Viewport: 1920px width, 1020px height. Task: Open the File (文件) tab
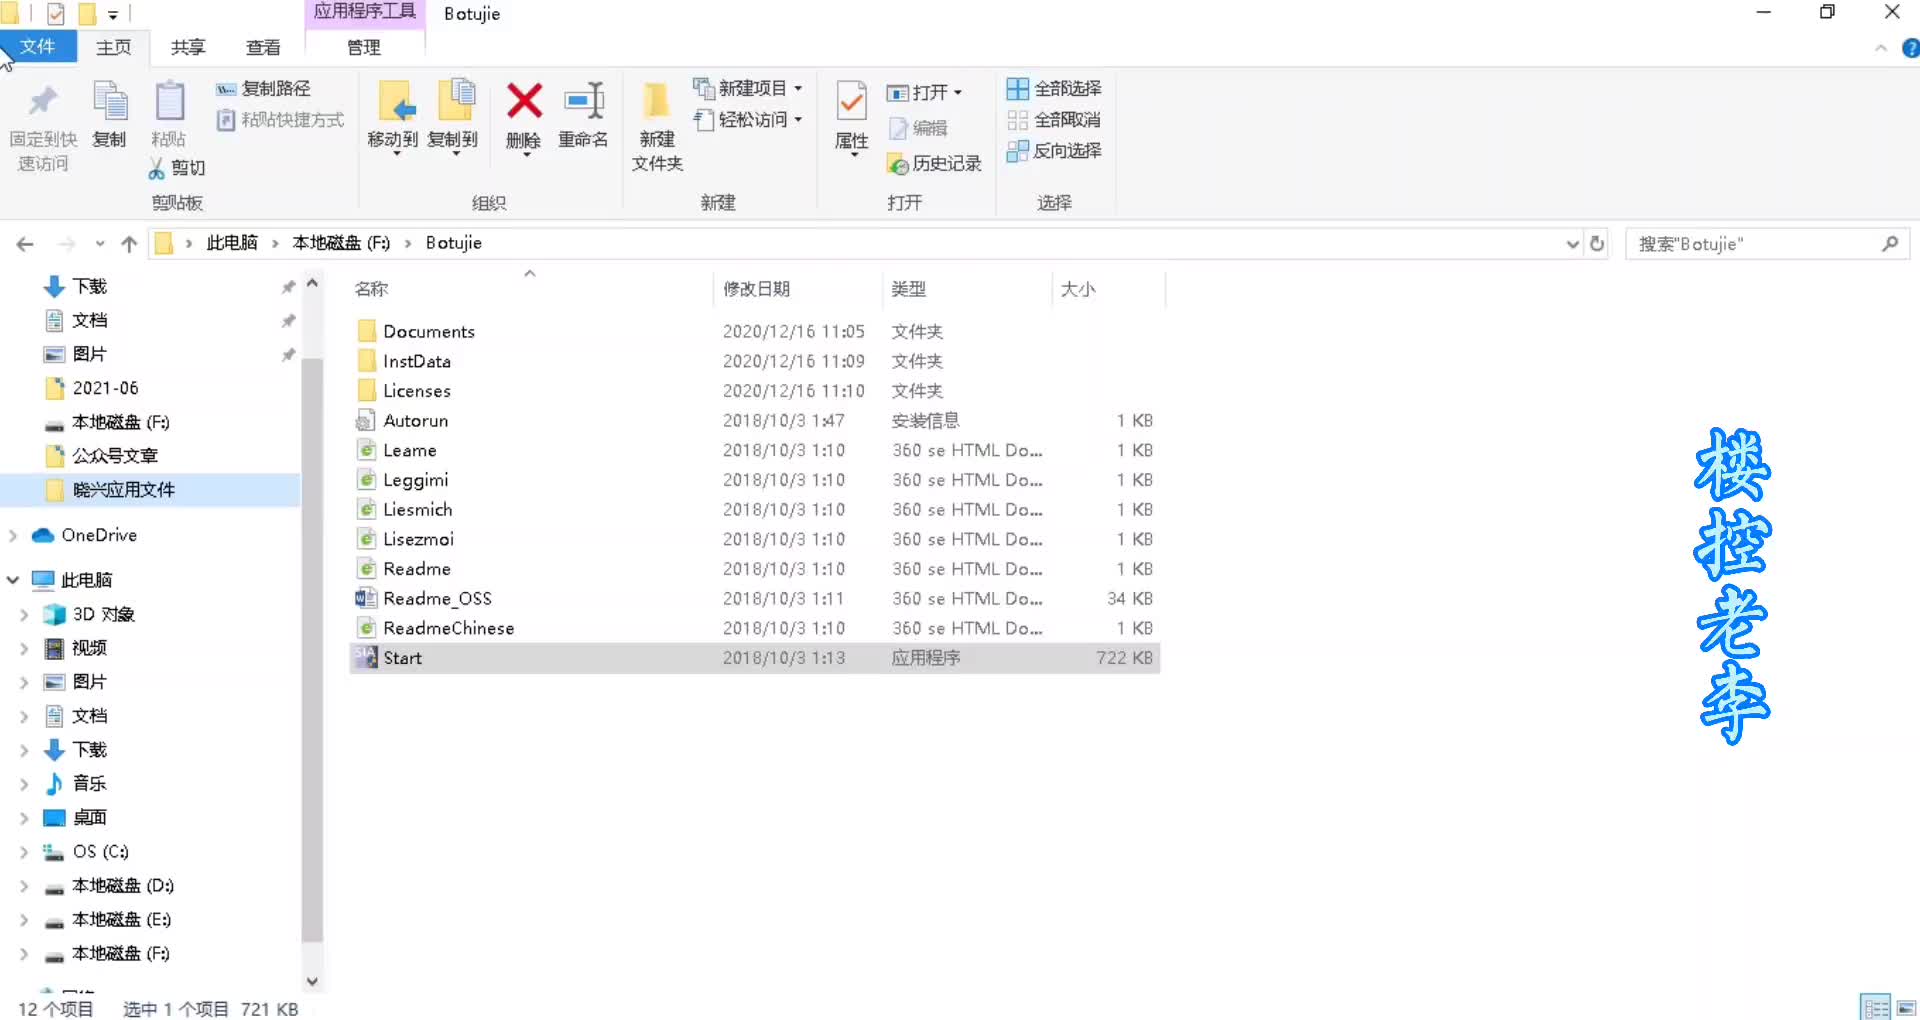[38, 47]
